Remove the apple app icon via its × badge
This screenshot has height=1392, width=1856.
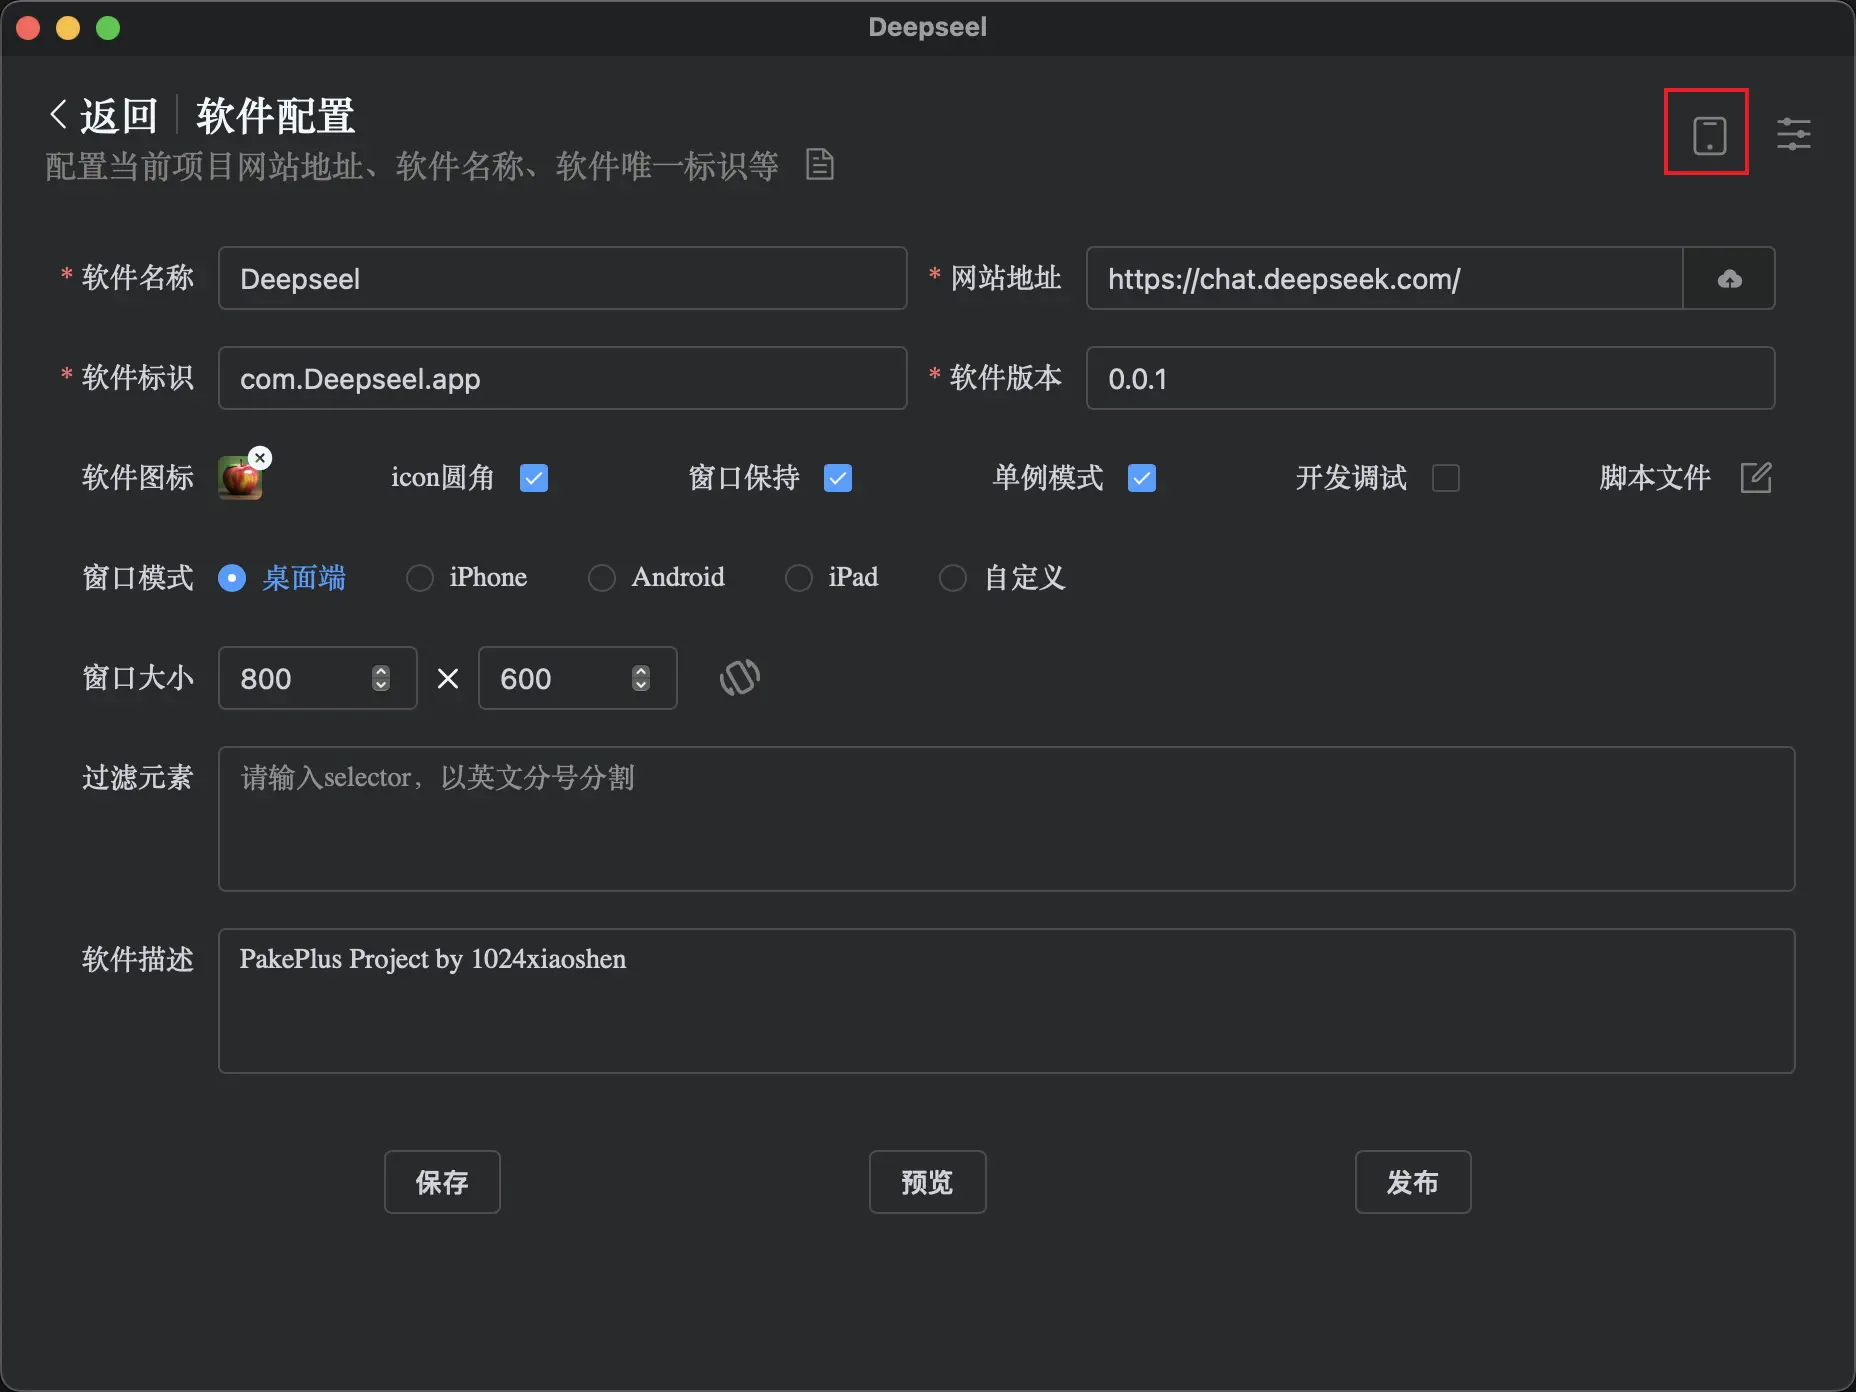point(260,457)
